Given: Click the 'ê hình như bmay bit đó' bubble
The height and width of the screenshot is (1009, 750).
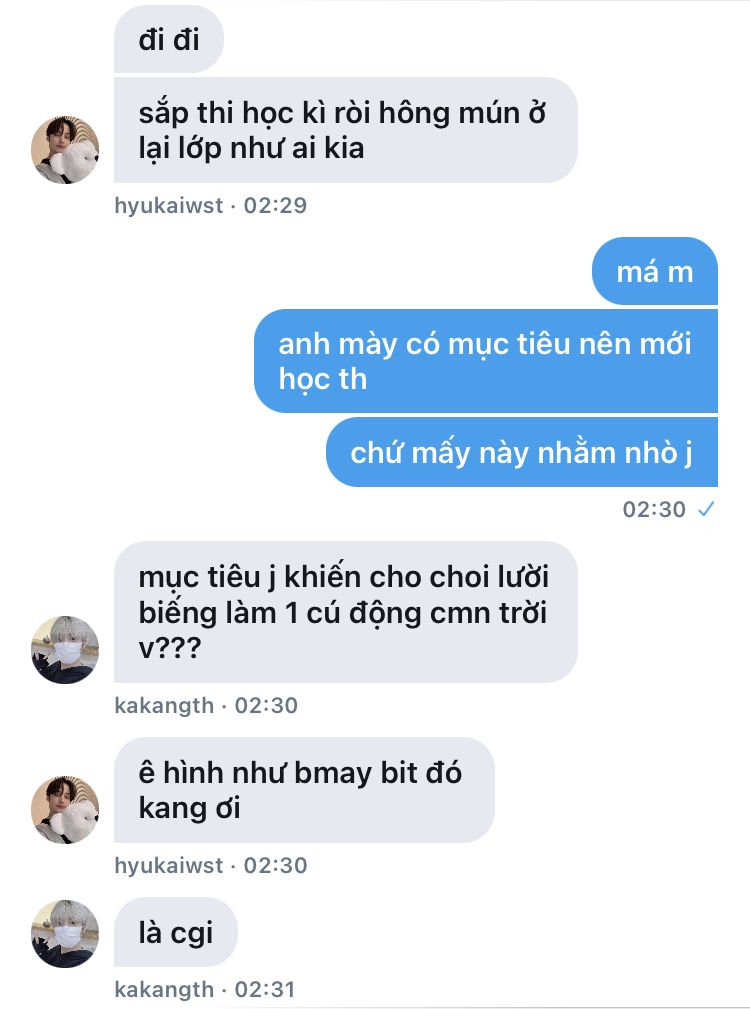Looking at the screenshot, I should [304, 790].
